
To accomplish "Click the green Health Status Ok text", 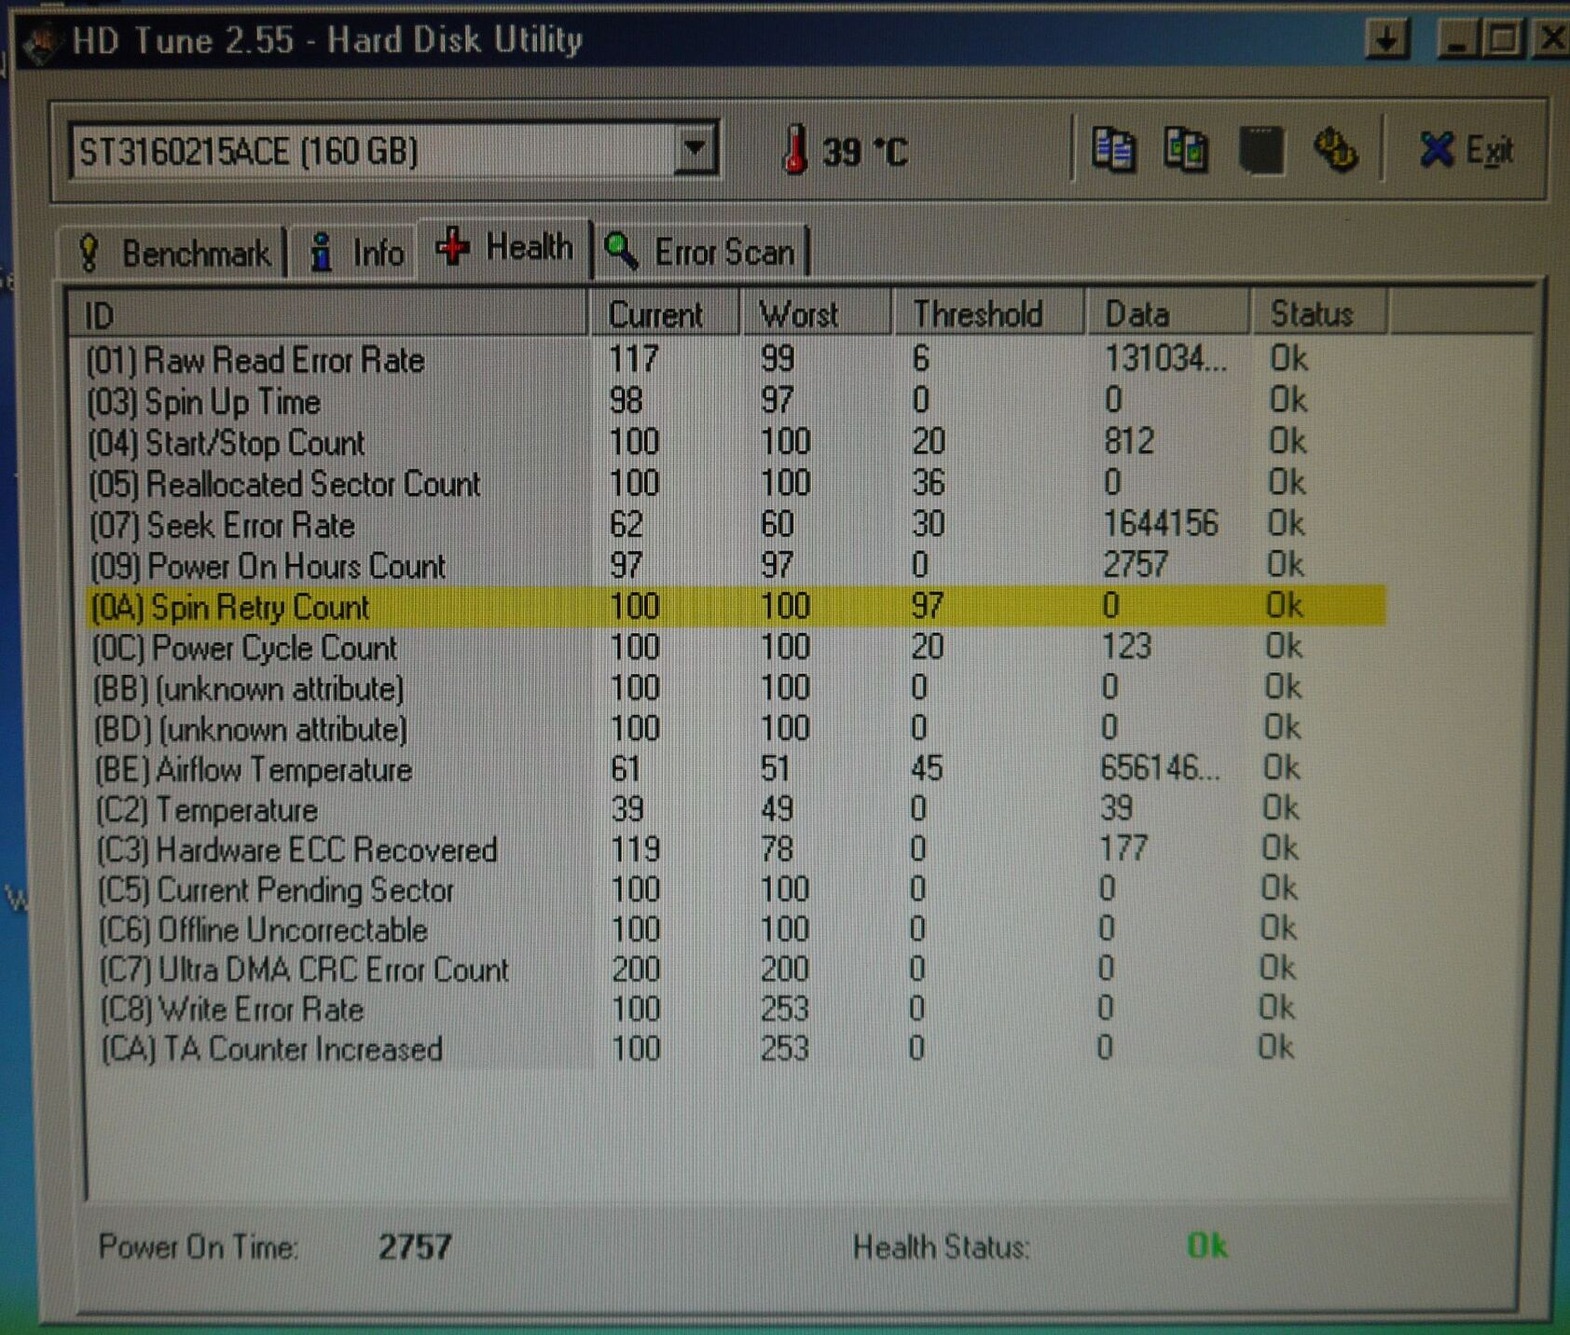I will point(1207,1246).
